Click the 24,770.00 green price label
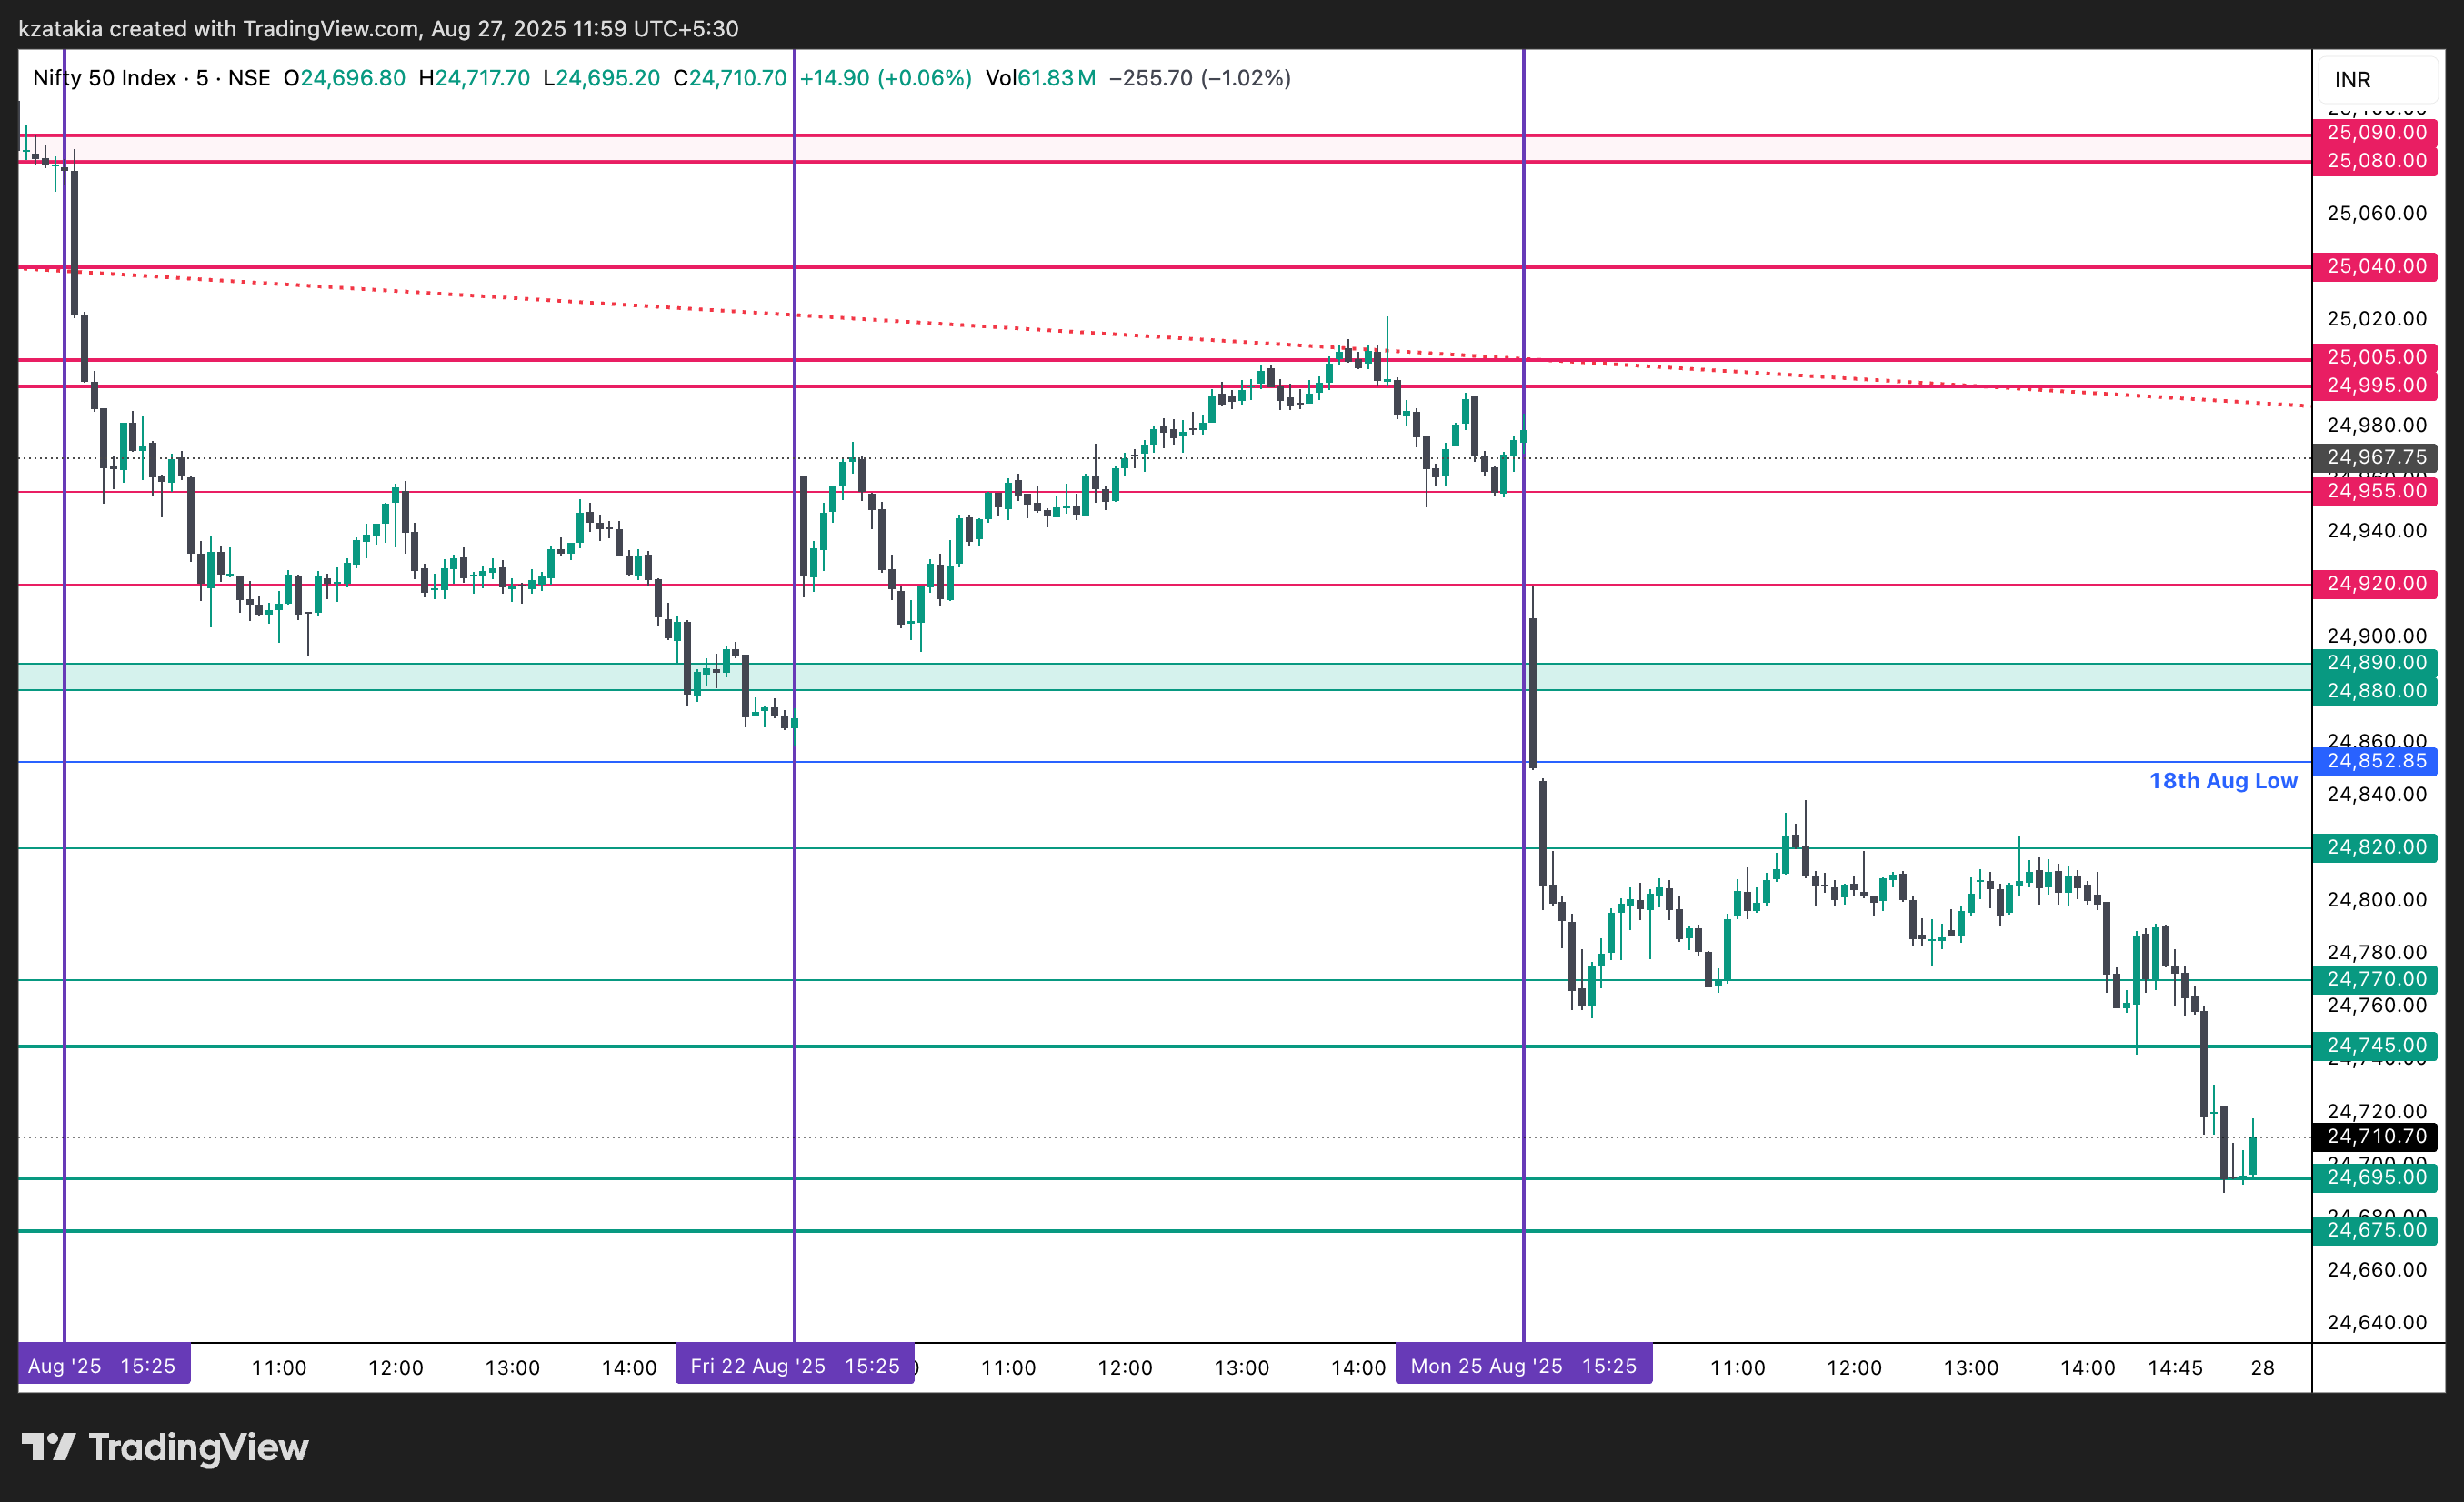Screen dimensions: 2464x1502 [x=2375, y=980]
